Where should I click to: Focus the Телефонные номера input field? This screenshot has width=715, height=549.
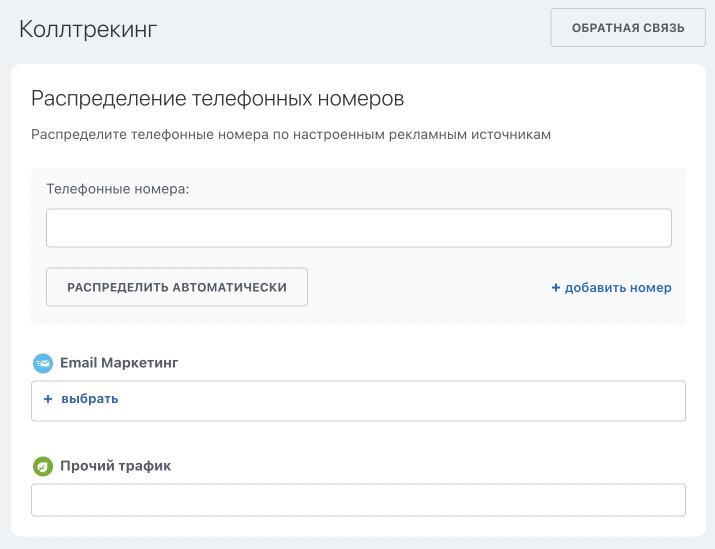point(358,228)
